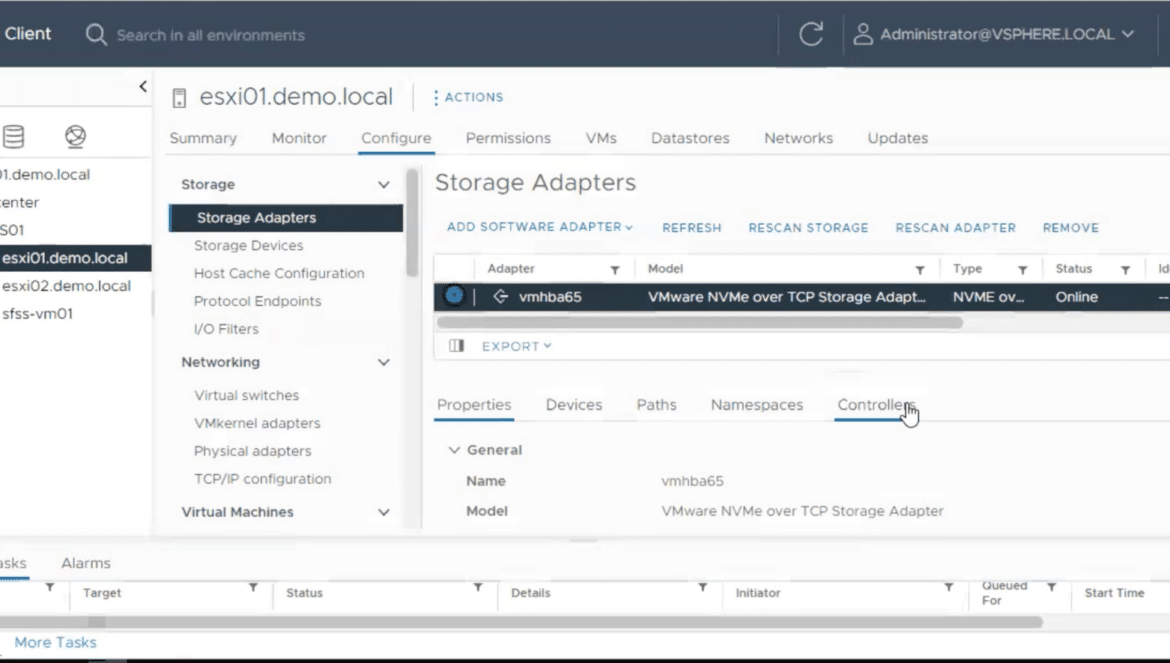Filter the tasks Target column
Image resolution: width=1170 pixels, height=663 pixels.
pyautogui.click(x=254, y=588)
